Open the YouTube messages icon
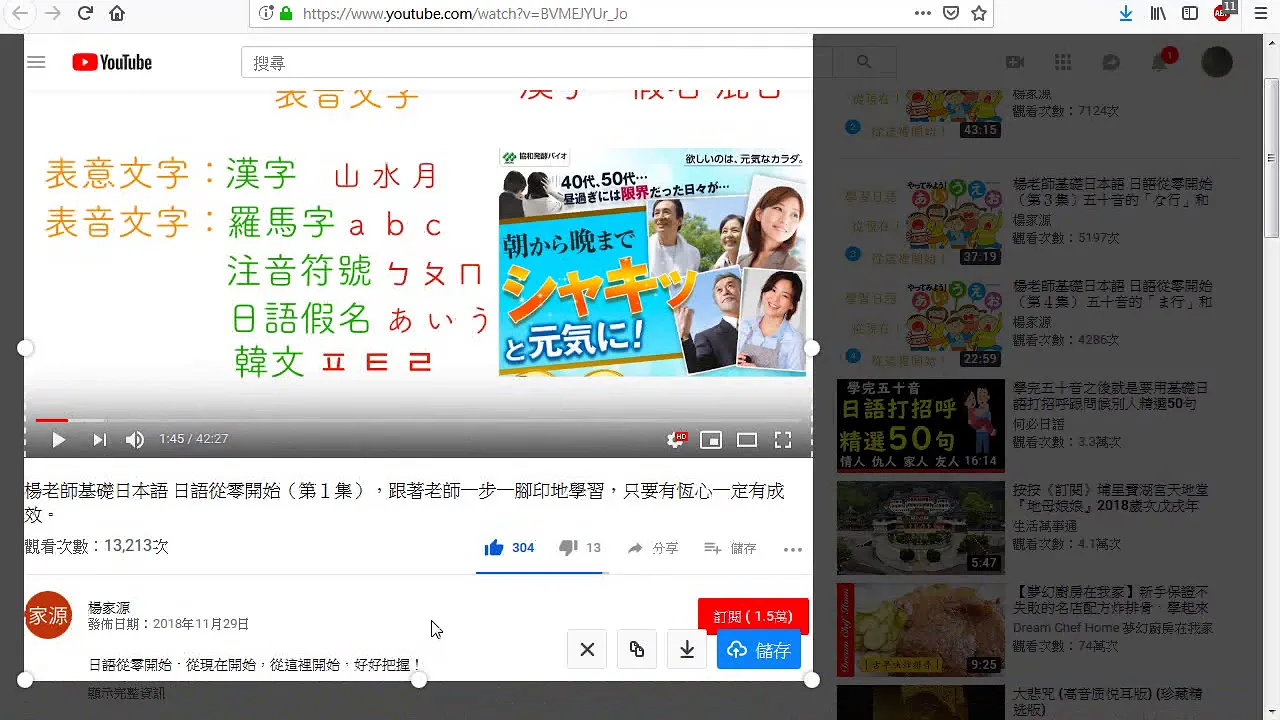The width and height of the screenshot is (1280, 720). (x=1111, y=62)
